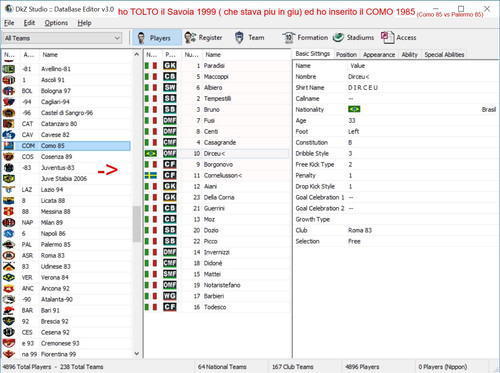The width and height of the screenshot is (500, 373).
Task: Click the Age value 33
Action: 352,120
